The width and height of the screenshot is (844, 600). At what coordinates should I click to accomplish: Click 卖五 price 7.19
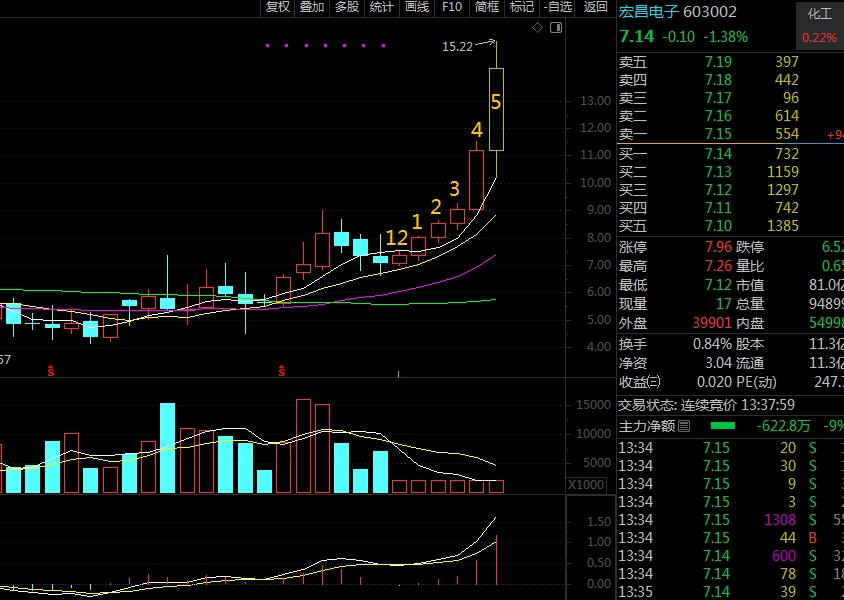[x=718, y=62]
